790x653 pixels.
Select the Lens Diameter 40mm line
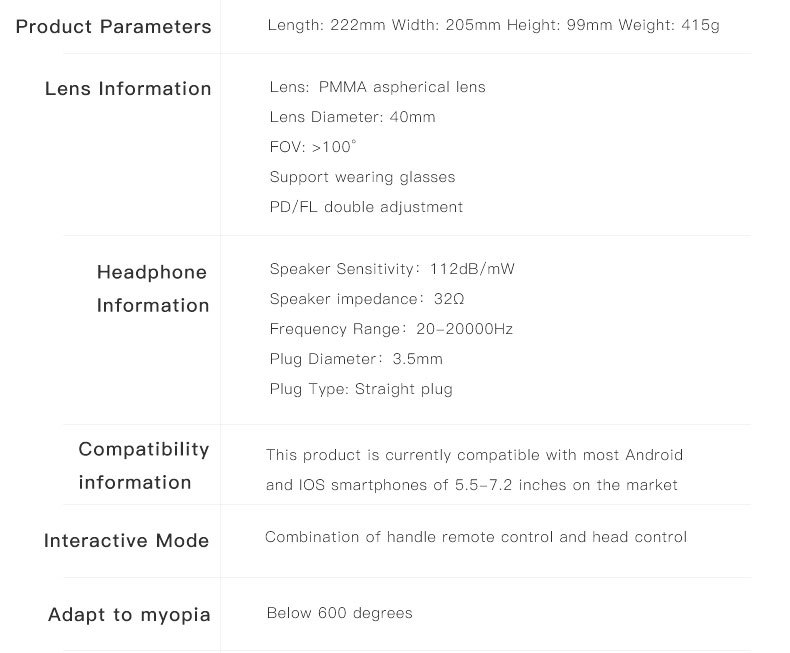pyautogui.click(x=352, y=117)
